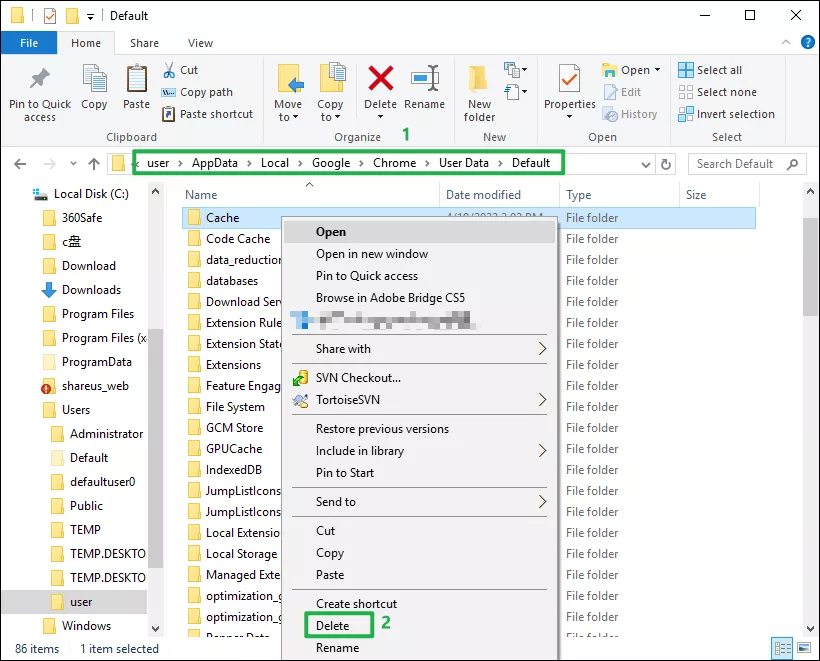The height and width of the screenshot is (661, 820).
Task: Expand the TortoiseSVN submenu
Action: (542, 400)
